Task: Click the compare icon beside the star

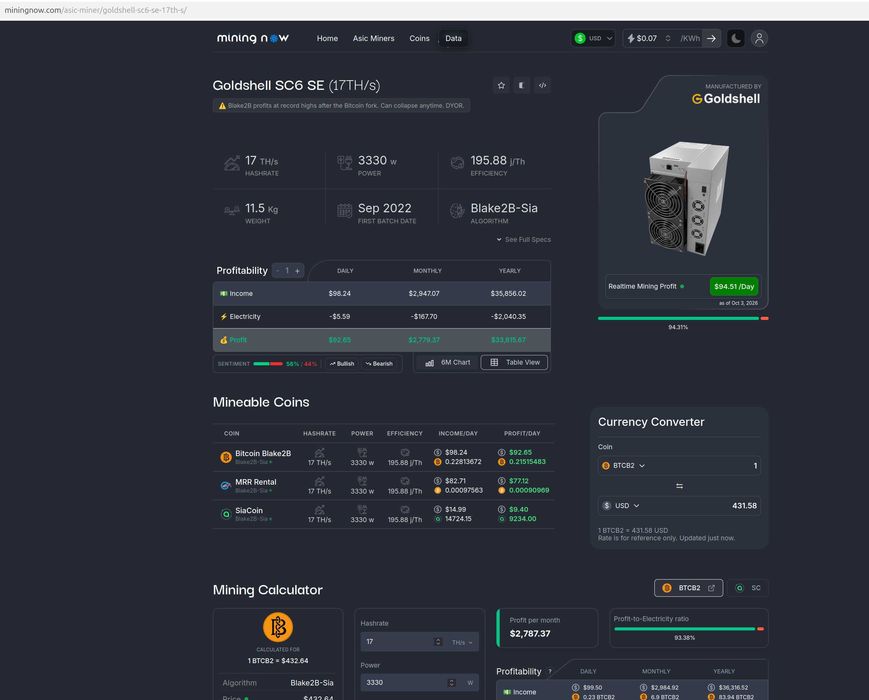Action: click(x=522, y=85)
